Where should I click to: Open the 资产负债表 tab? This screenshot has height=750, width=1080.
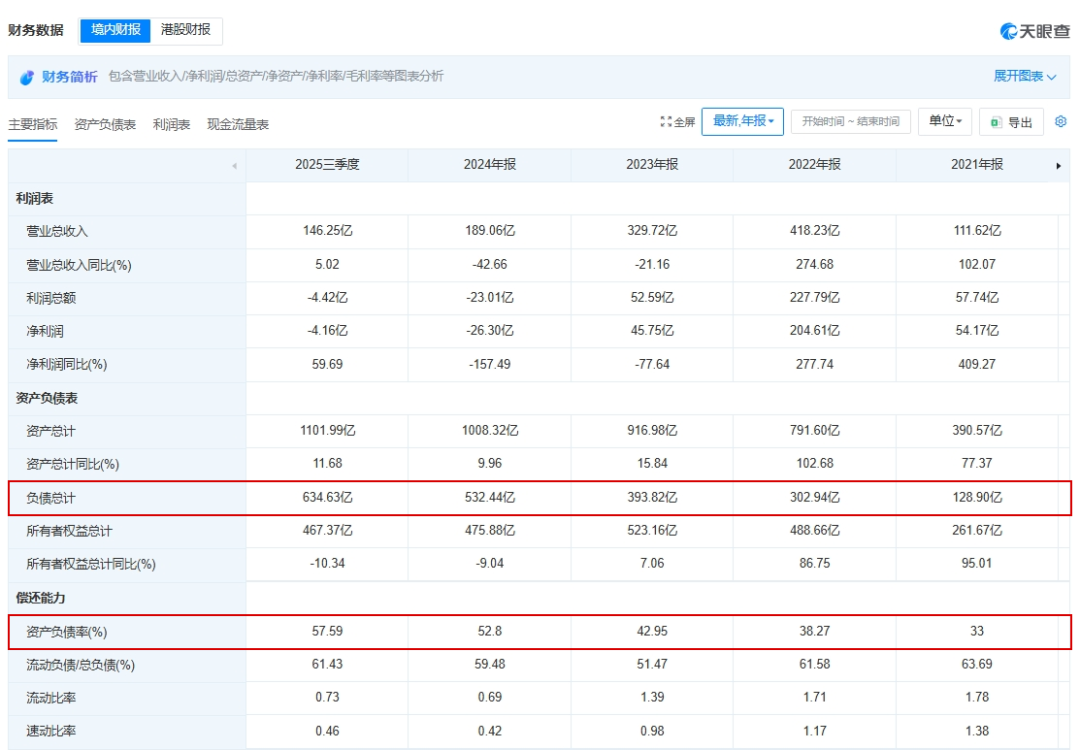pyautogui.click(x=105, y=125)
